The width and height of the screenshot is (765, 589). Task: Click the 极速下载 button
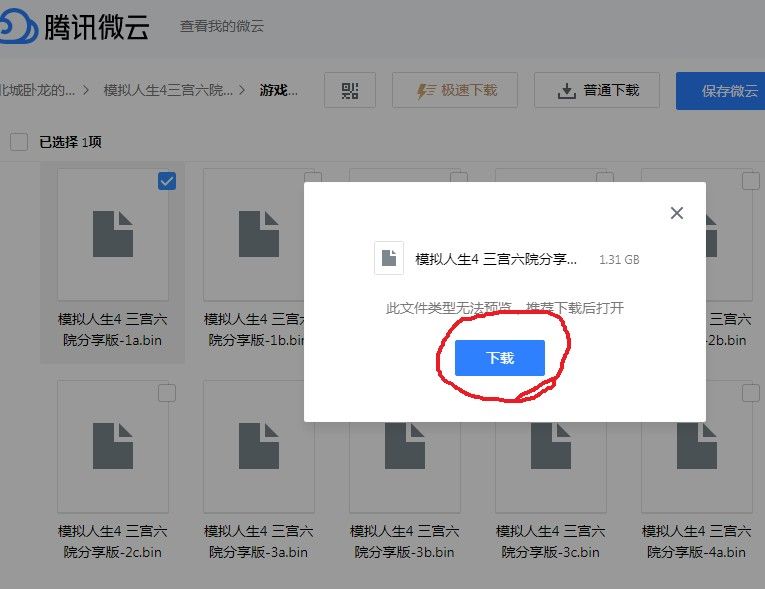point(455,90)
